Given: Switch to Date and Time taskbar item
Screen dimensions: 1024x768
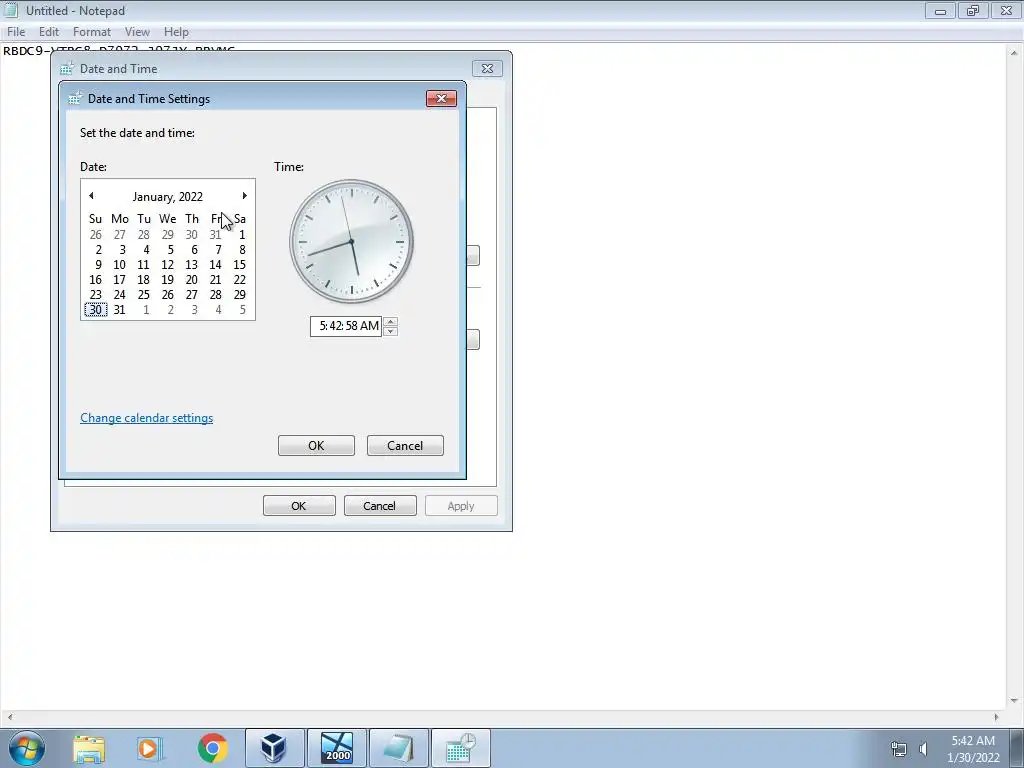Looking at the screenshot, I should pyautogui.click(x=461, y=748).
